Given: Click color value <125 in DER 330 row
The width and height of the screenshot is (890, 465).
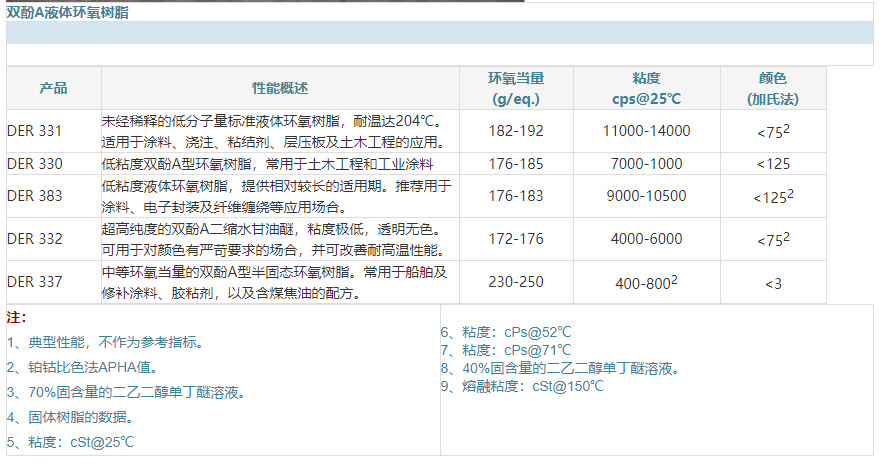Looking at the screenshot, I should click(773, 164).
